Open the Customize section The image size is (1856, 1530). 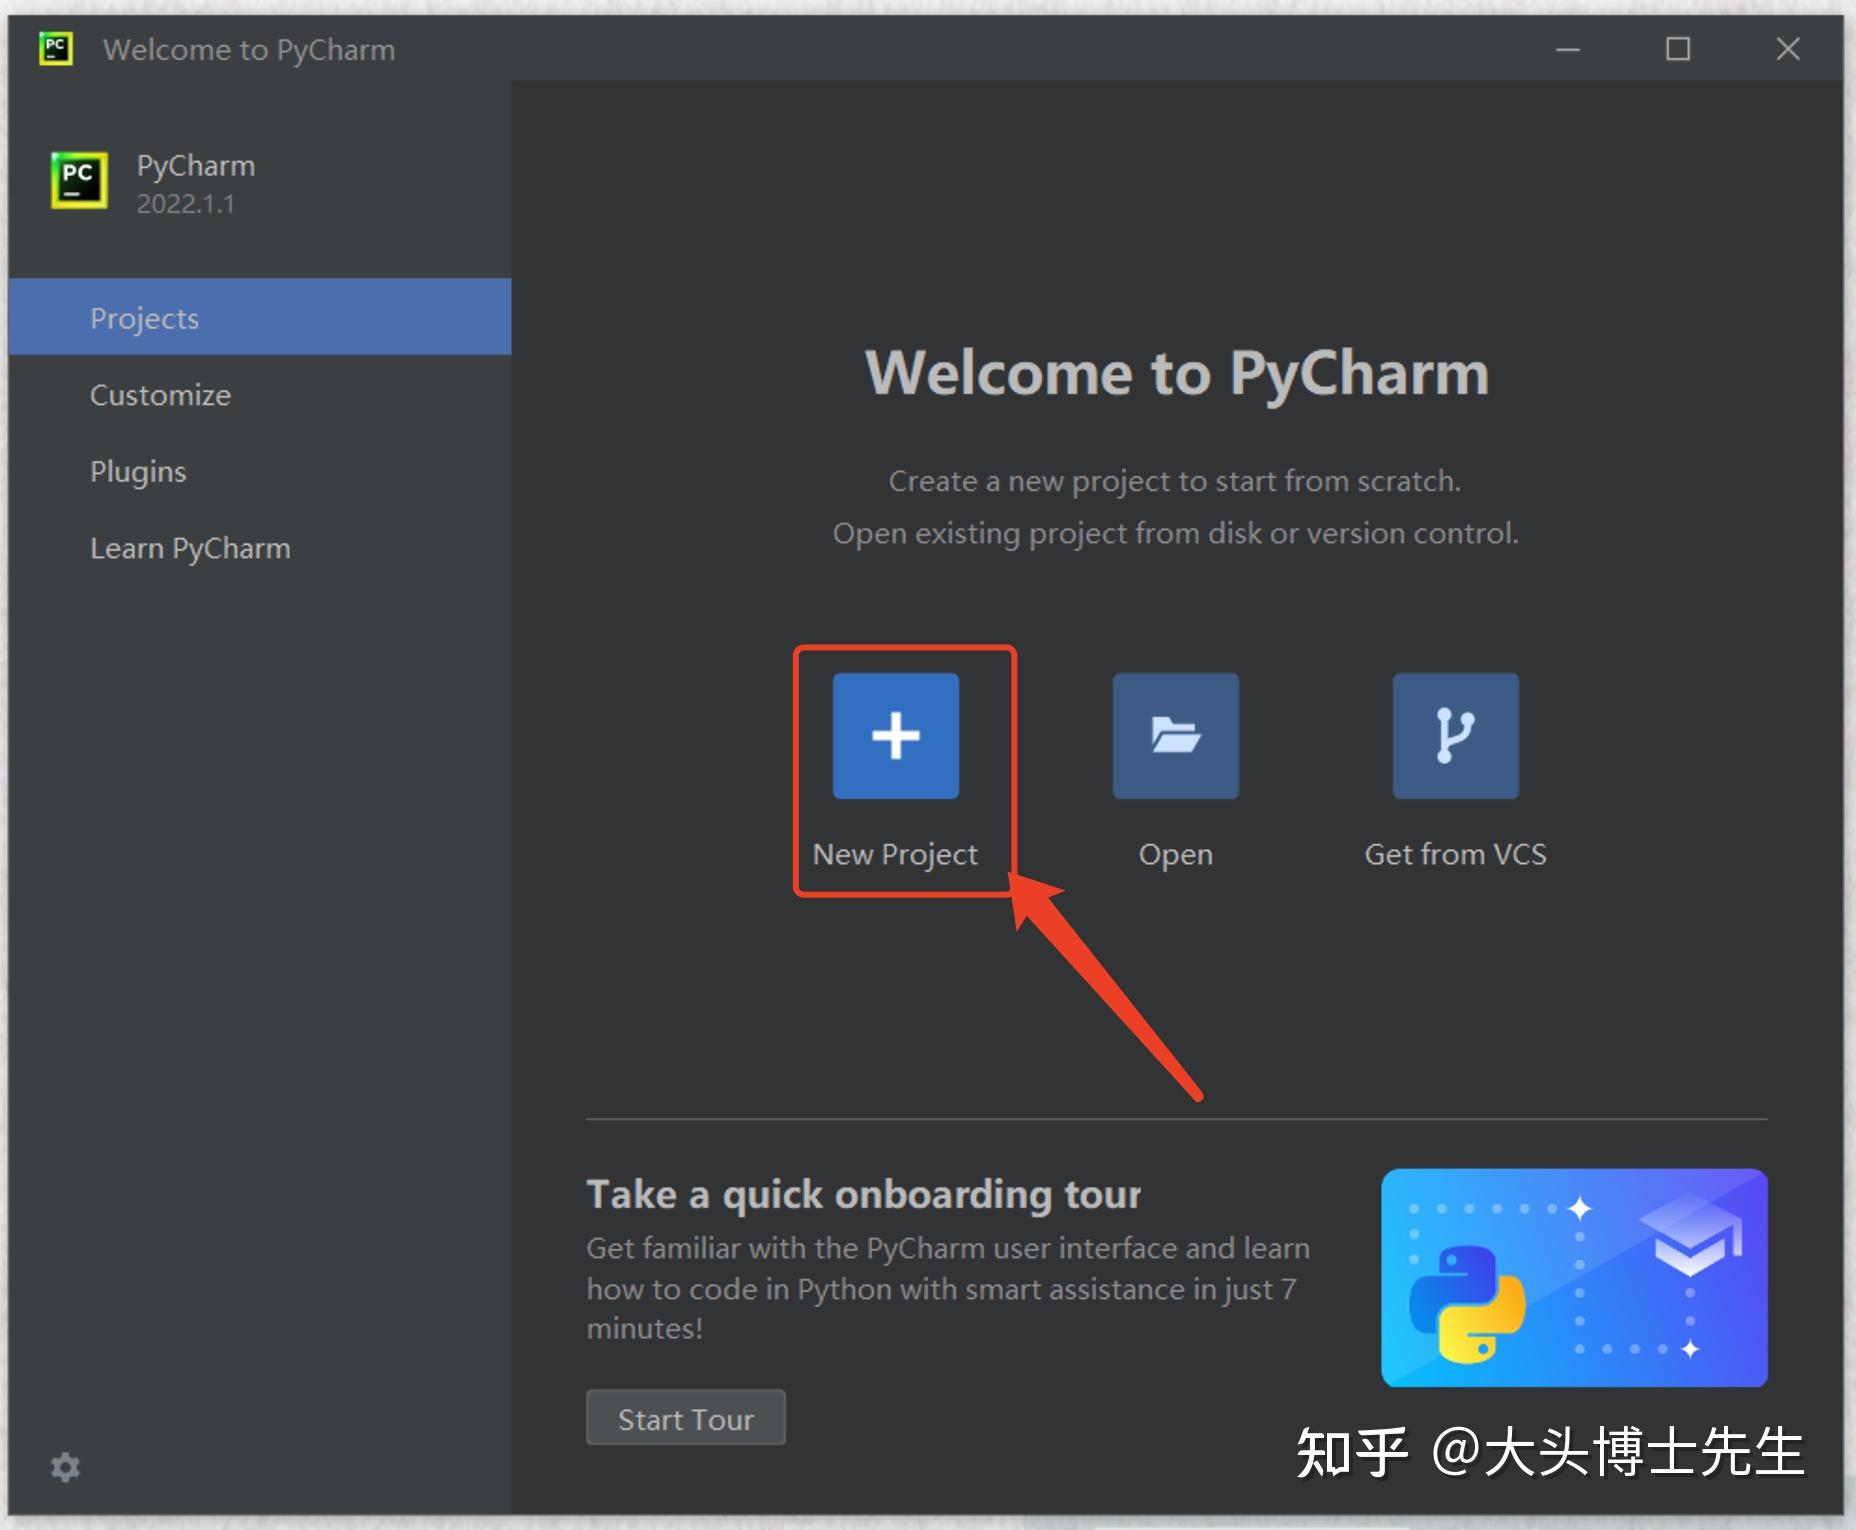[x=160, y=394]
